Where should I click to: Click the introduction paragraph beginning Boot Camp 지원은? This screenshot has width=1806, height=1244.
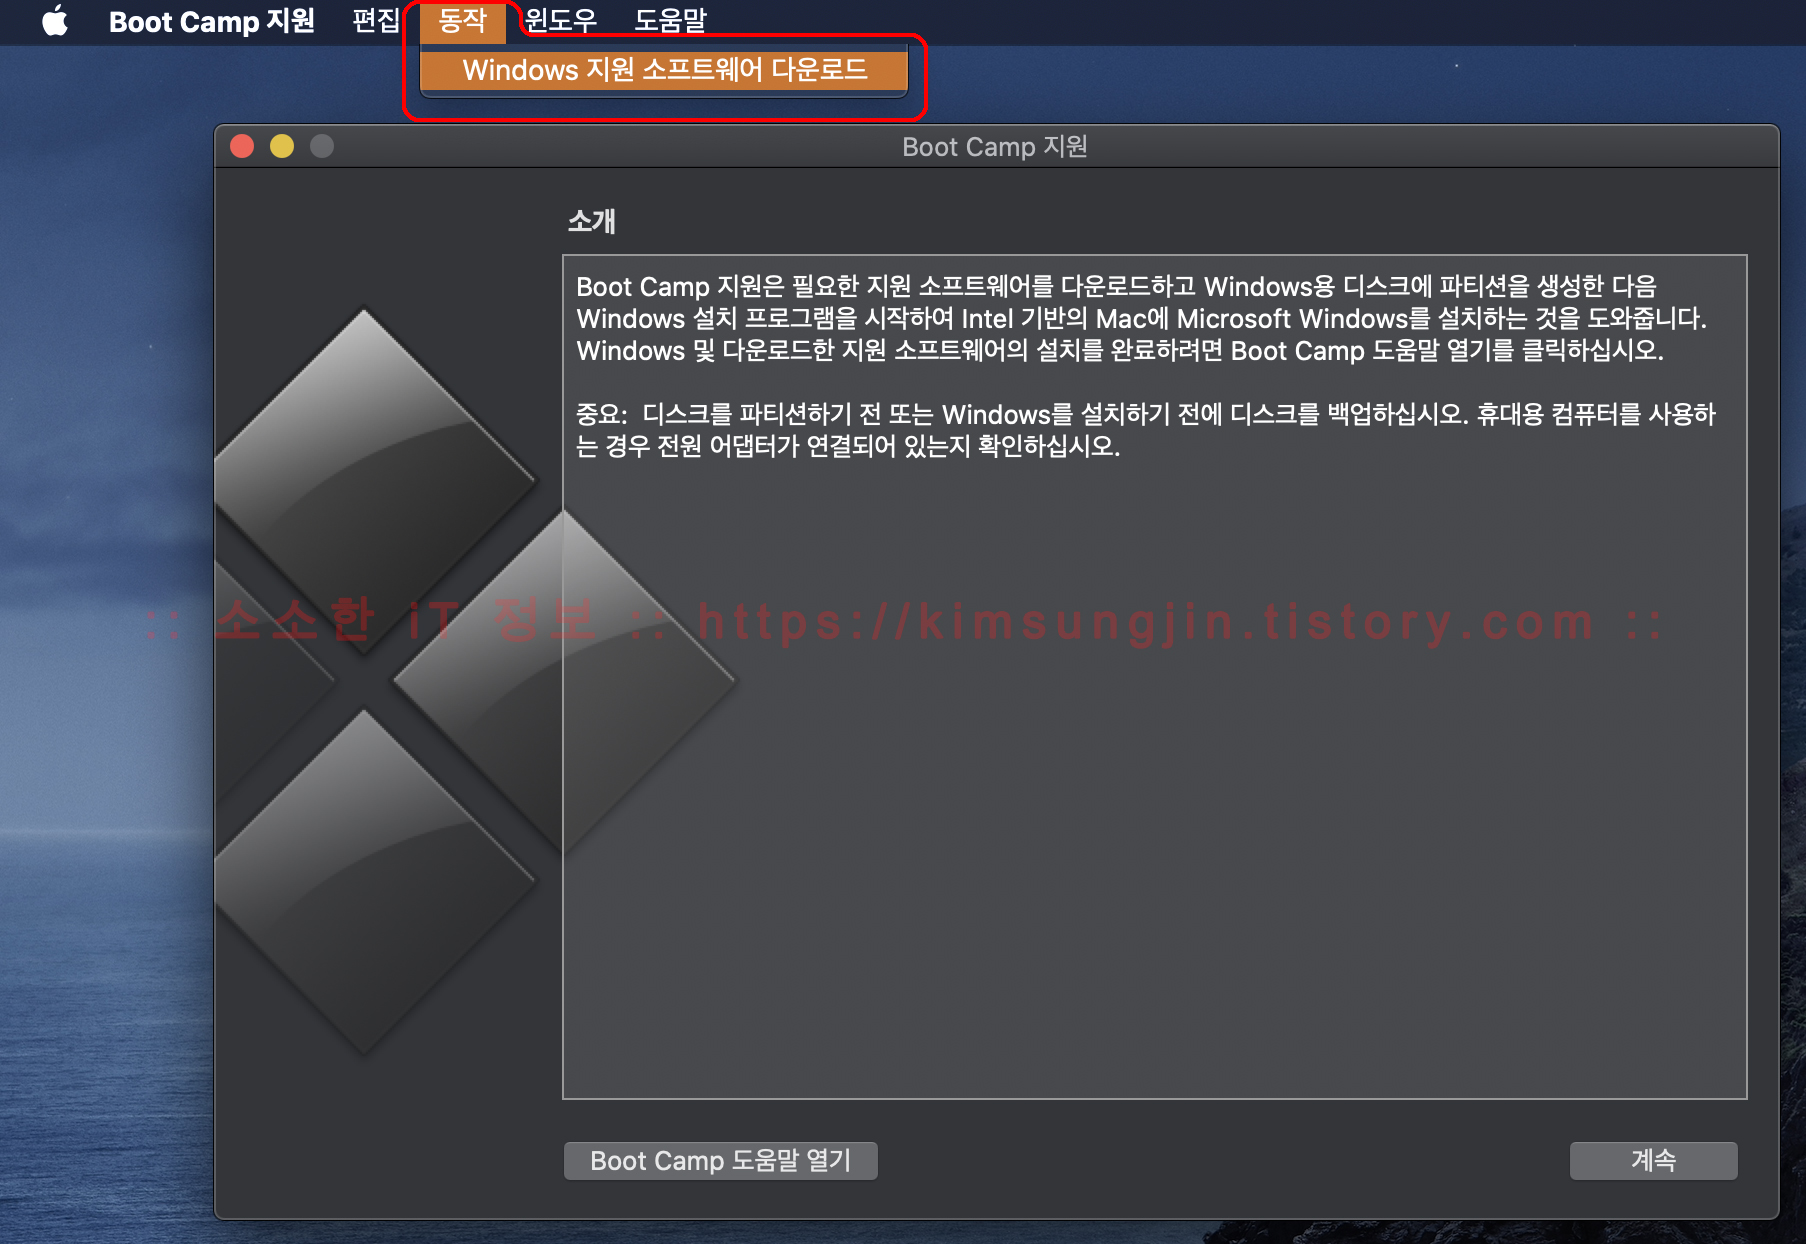(1141, 319)
